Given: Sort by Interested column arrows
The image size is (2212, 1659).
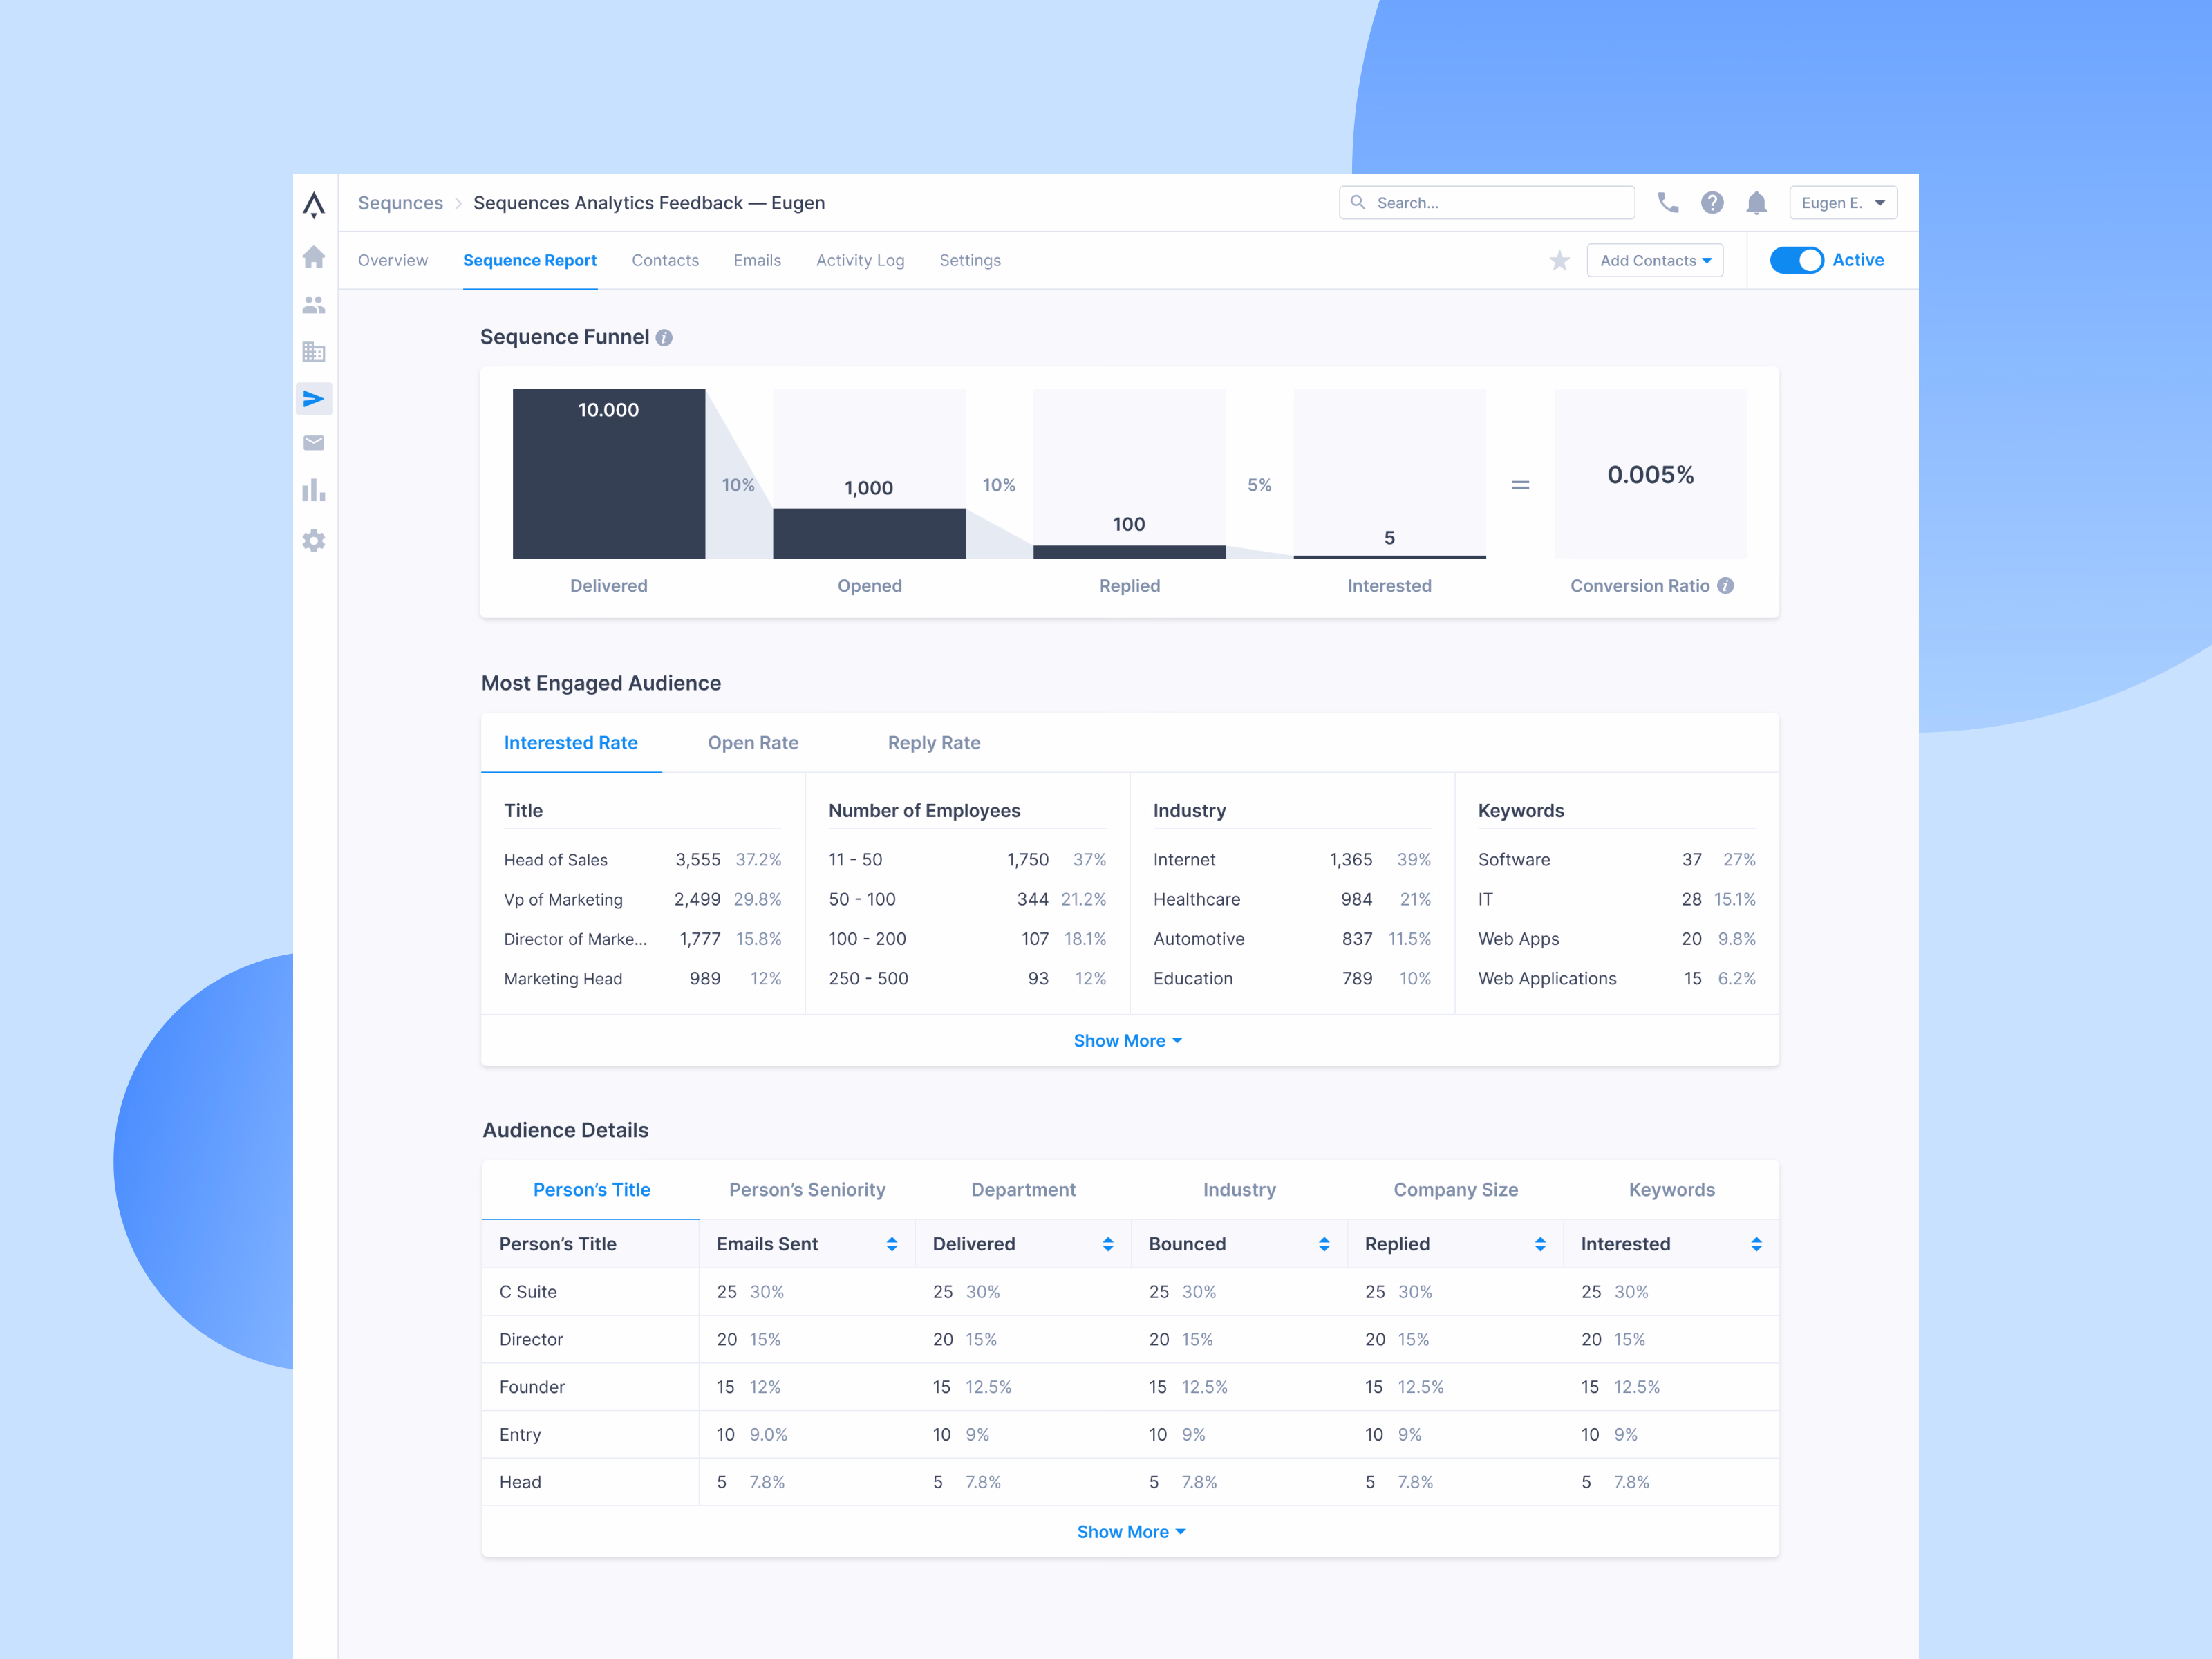Looking at the screenshot, I should (x=1756, y=1244).
